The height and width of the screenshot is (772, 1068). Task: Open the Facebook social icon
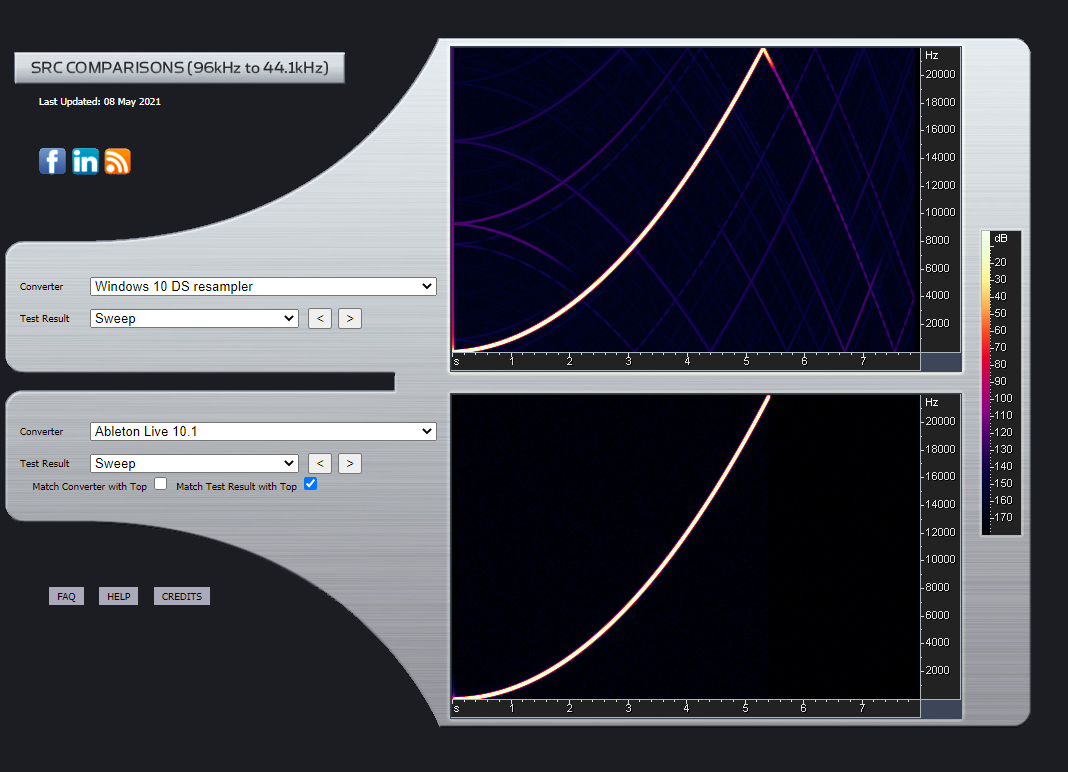(x=52, y=161)
